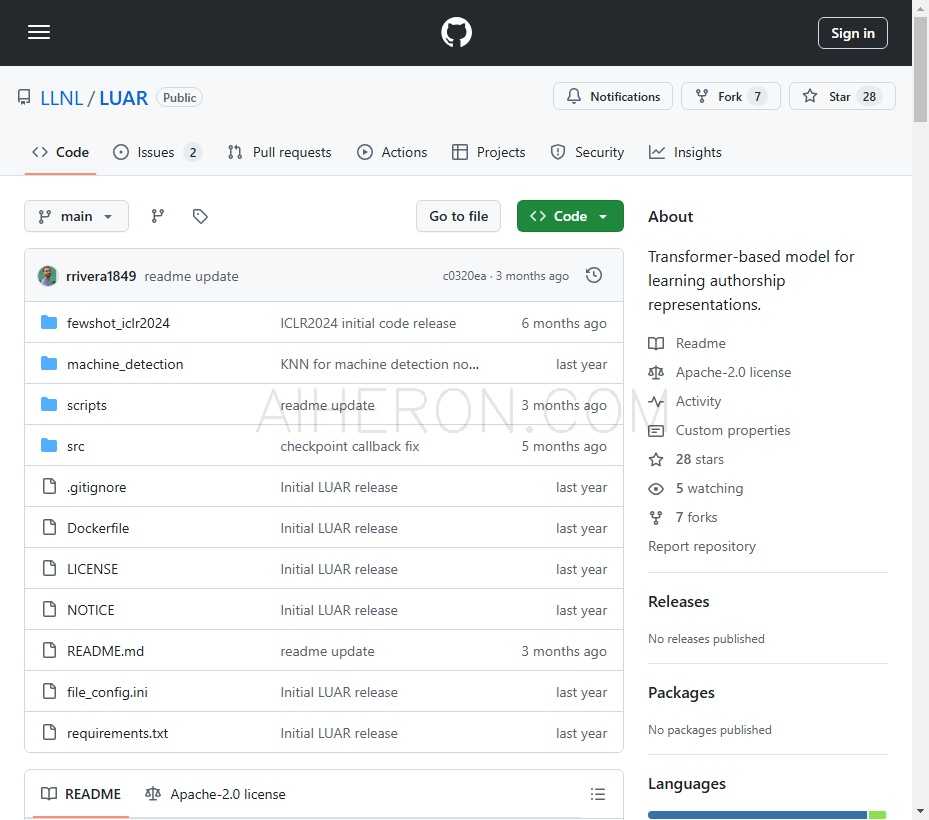Click the .gitignore file icon
Image resolution: width=929 pixels, height=820 pixels.
click(50, 486)
